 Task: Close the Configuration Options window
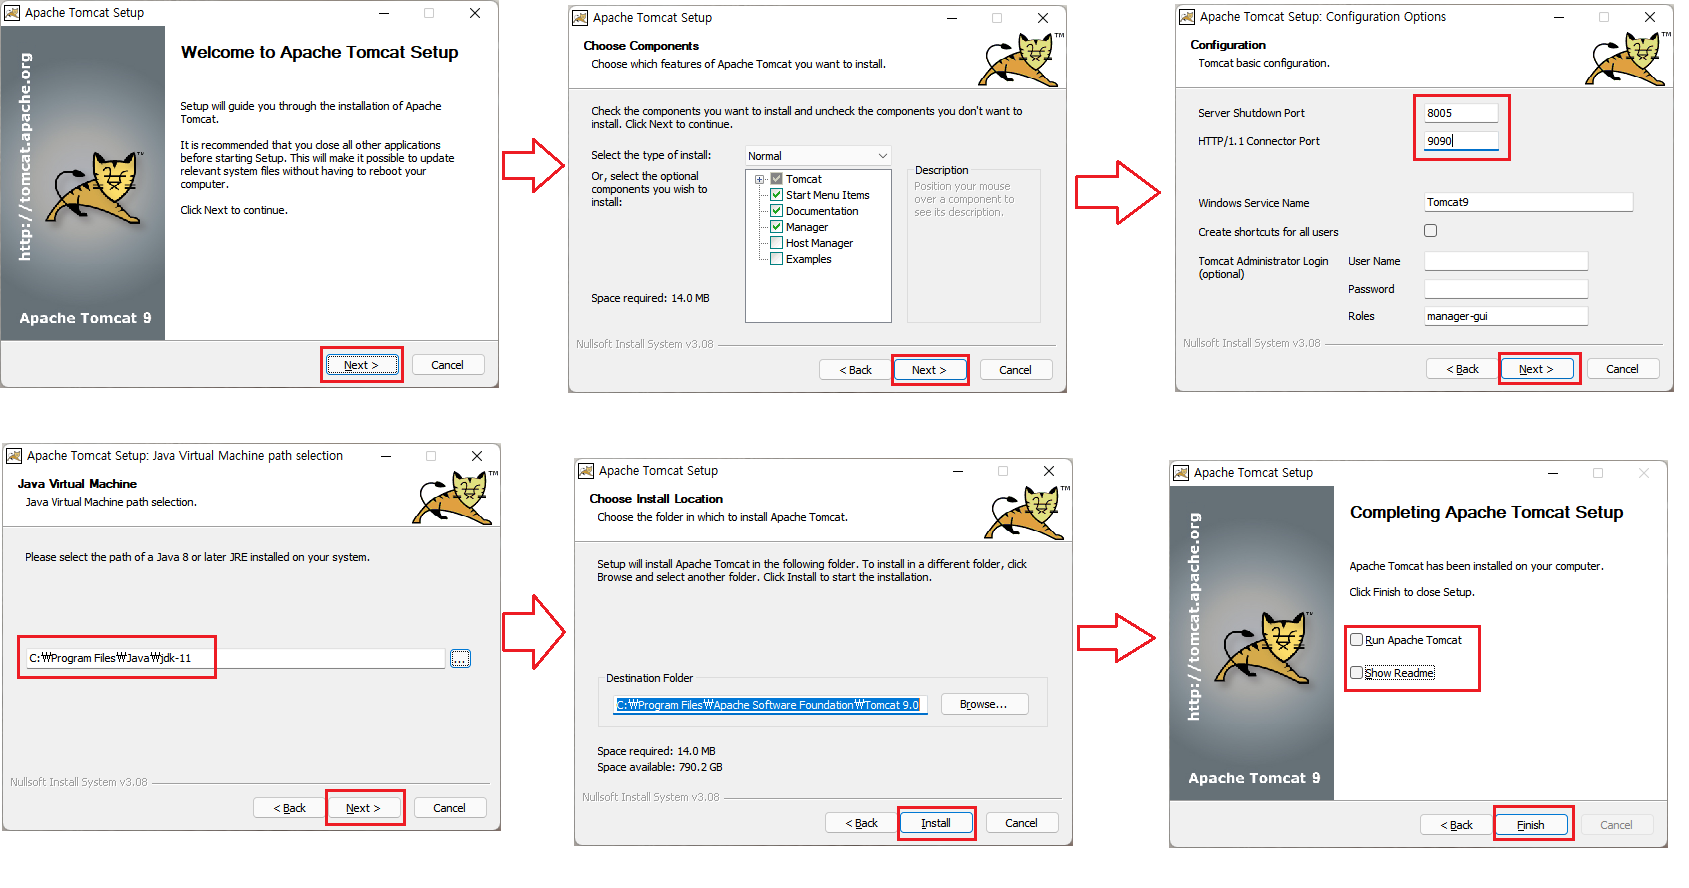1650,17
